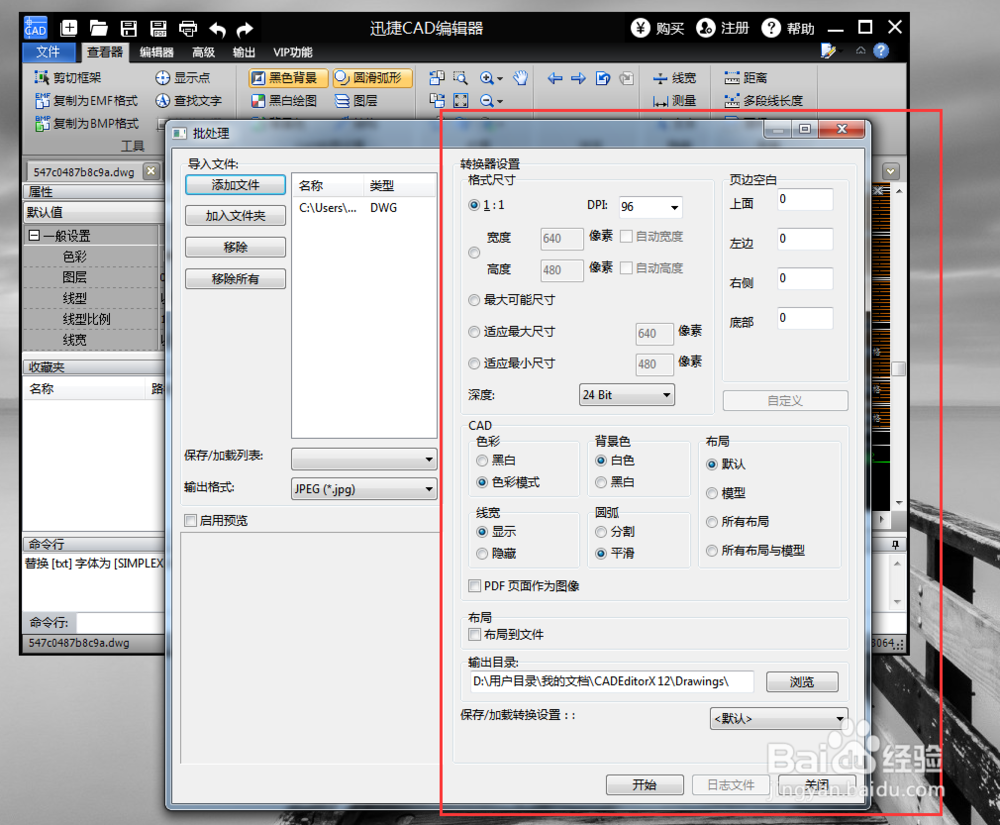This screenshot has width=1000, height=825.
Task: Select the 黑白 color radio button
Action: [482, 460]
